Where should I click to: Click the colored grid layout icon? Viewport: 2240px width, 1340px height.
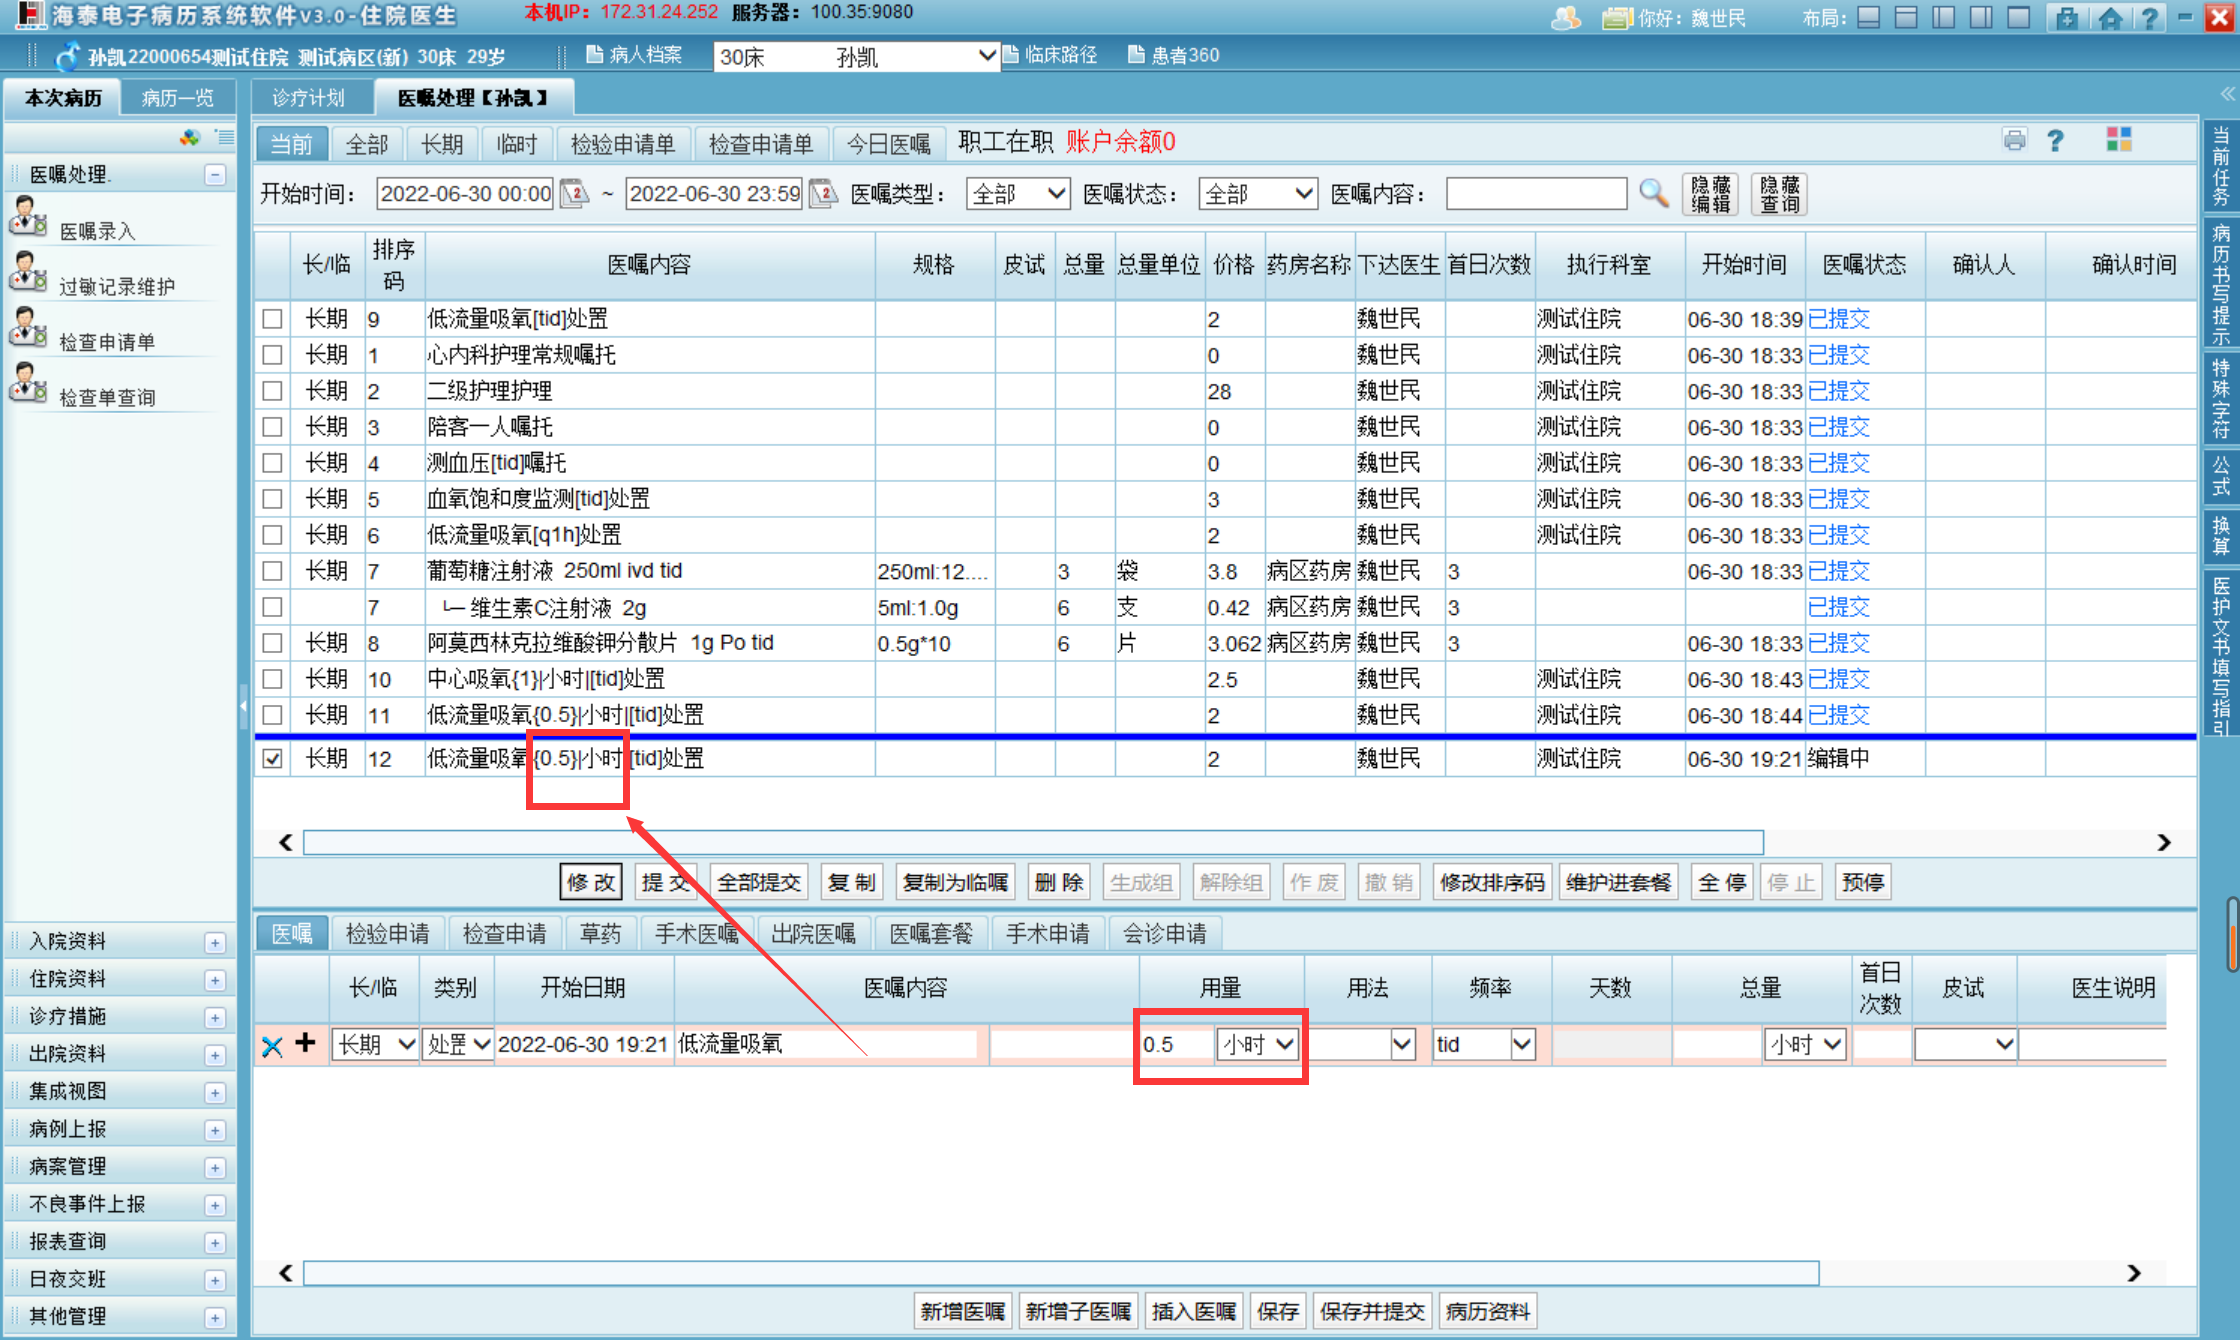[2118, 140]
